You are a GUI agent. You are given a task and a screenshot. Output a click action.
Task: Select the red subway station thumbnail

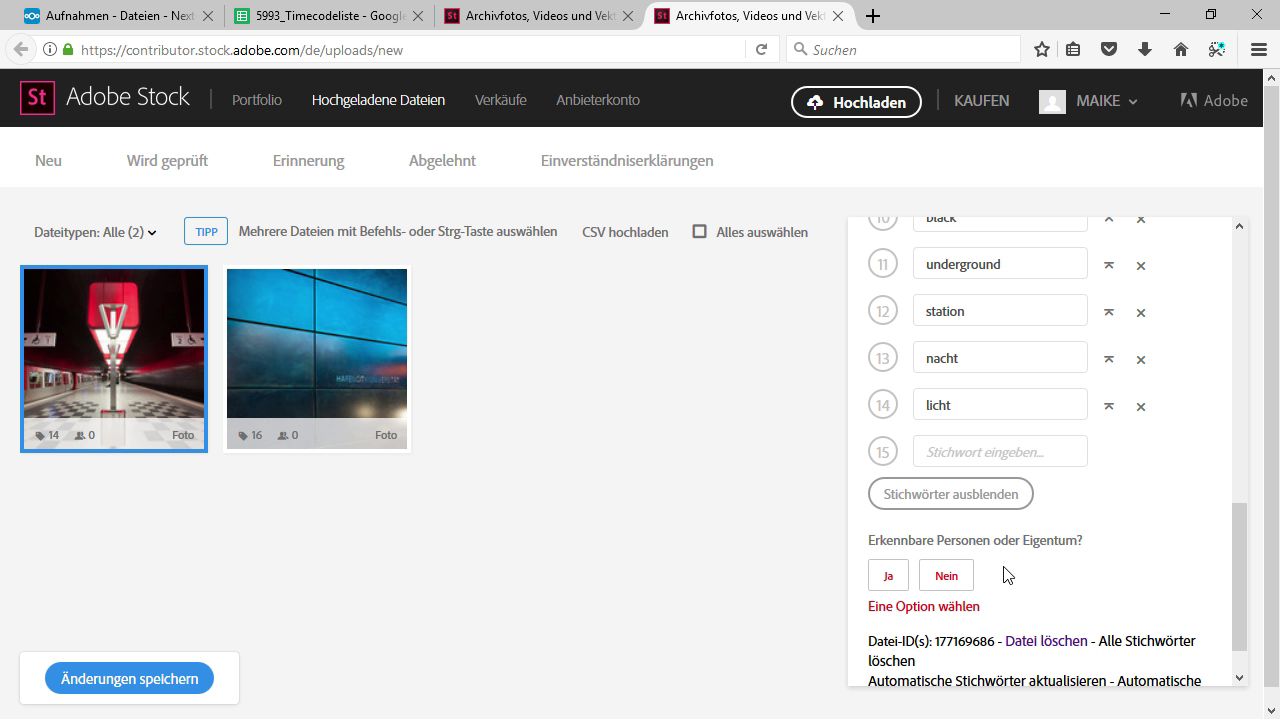coord(114,358)
